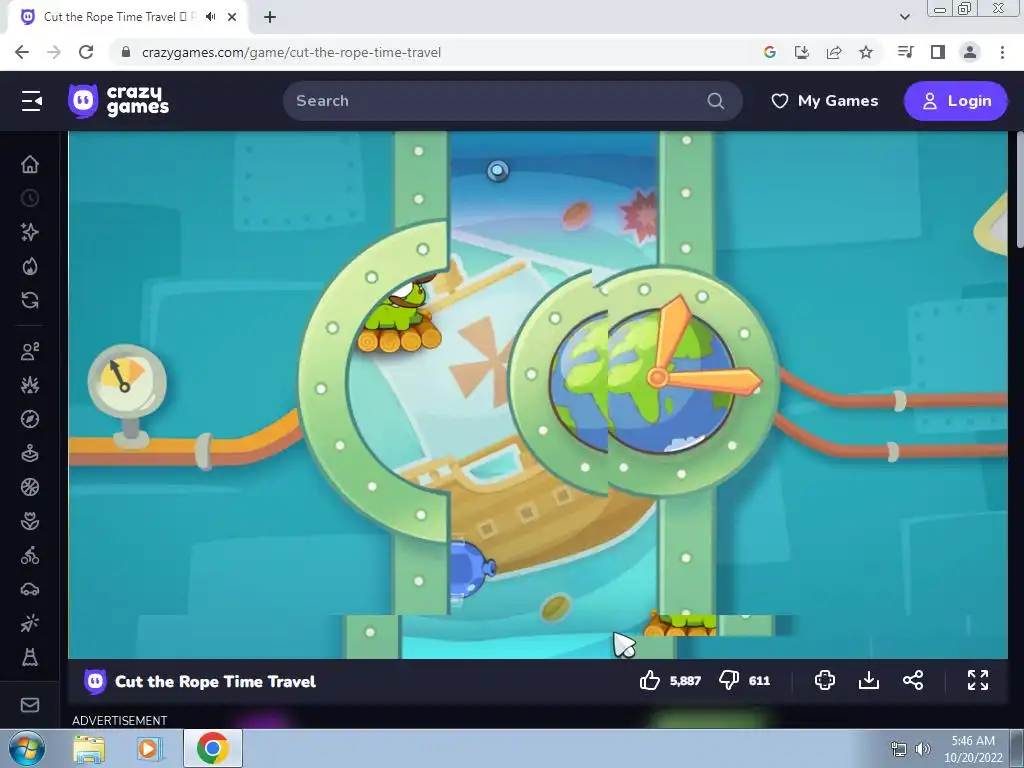This screenshot has height=768, width=1024.
Task: Open the bike games category icon
Action: (30, 555)
